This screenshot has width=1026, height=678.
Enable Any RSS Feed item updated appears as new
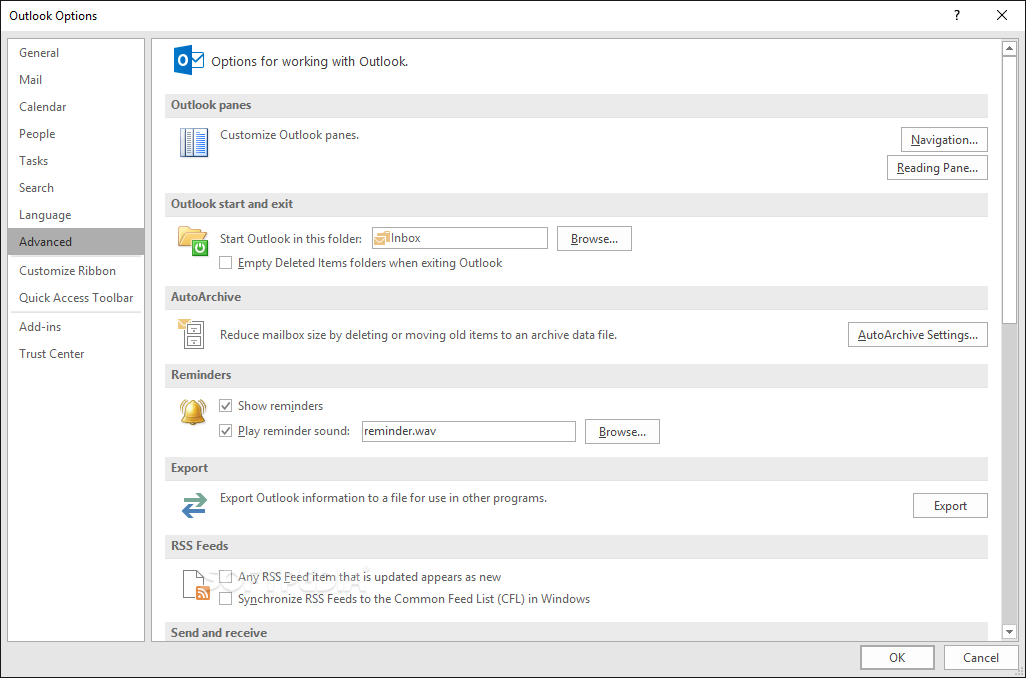pyautogui.click(x=226, y=577)
